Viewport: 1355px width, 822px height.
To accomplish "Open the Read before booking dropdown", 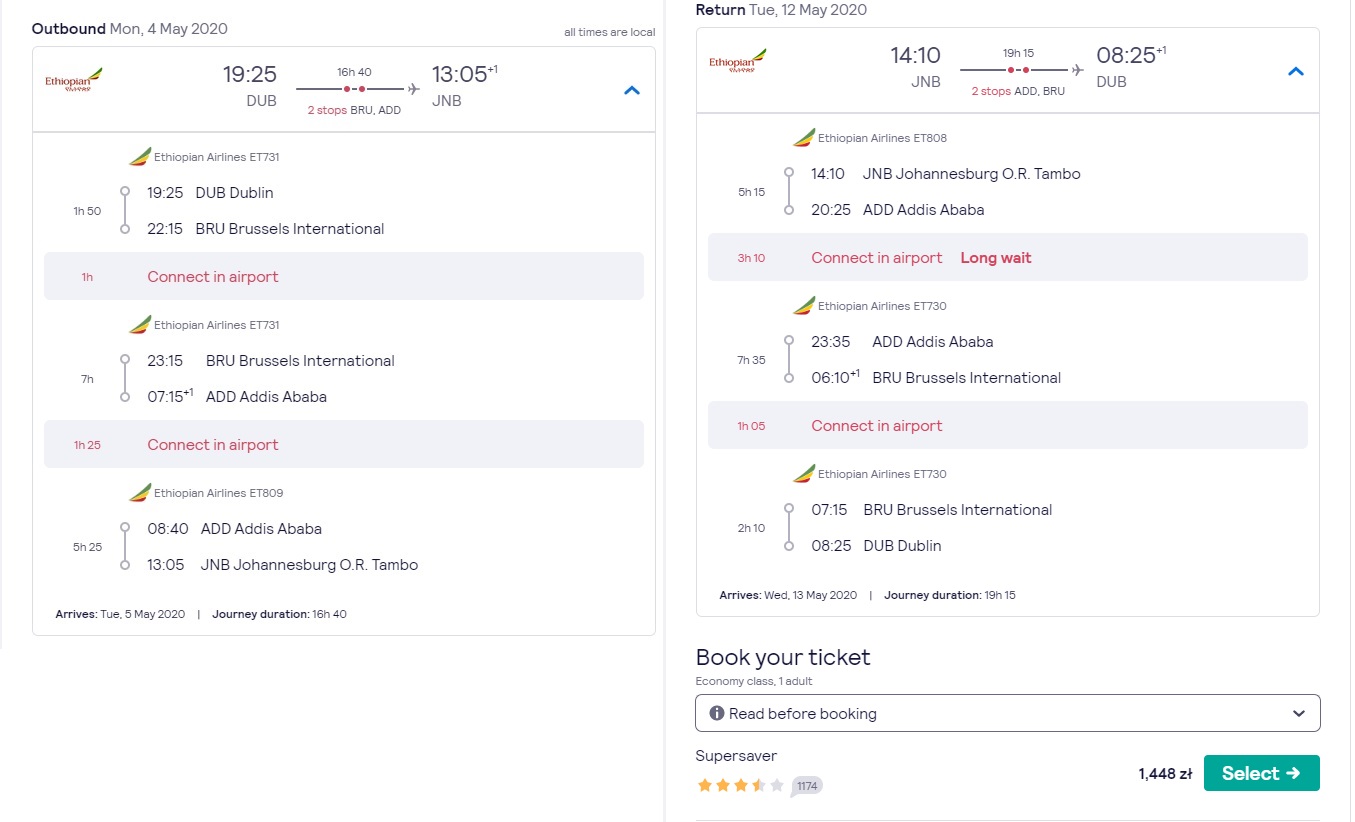I will click(1008, 713).
